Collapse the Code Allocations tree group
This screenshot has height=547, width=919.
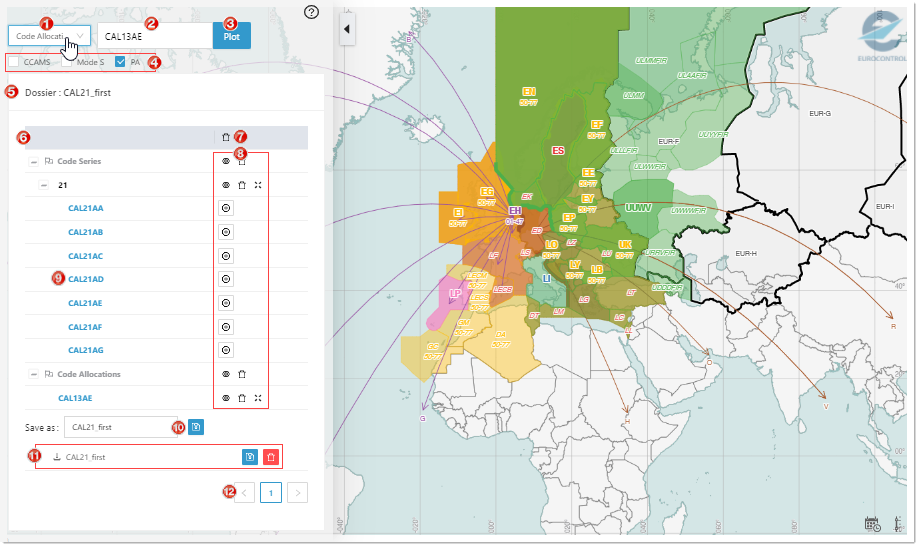tap(34, 374)
